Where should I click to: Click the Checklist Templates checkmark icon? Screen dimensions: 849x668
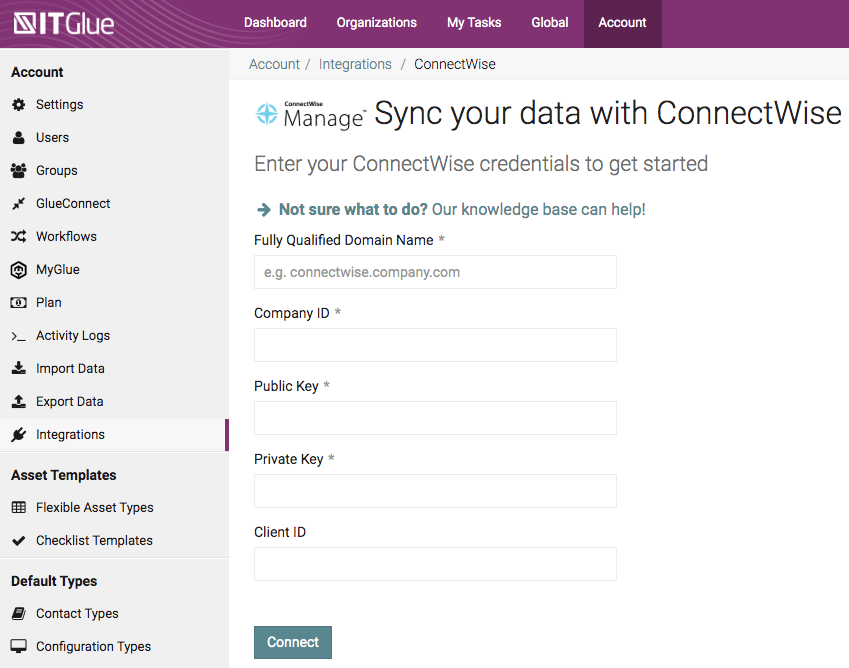tap(19, 540)
